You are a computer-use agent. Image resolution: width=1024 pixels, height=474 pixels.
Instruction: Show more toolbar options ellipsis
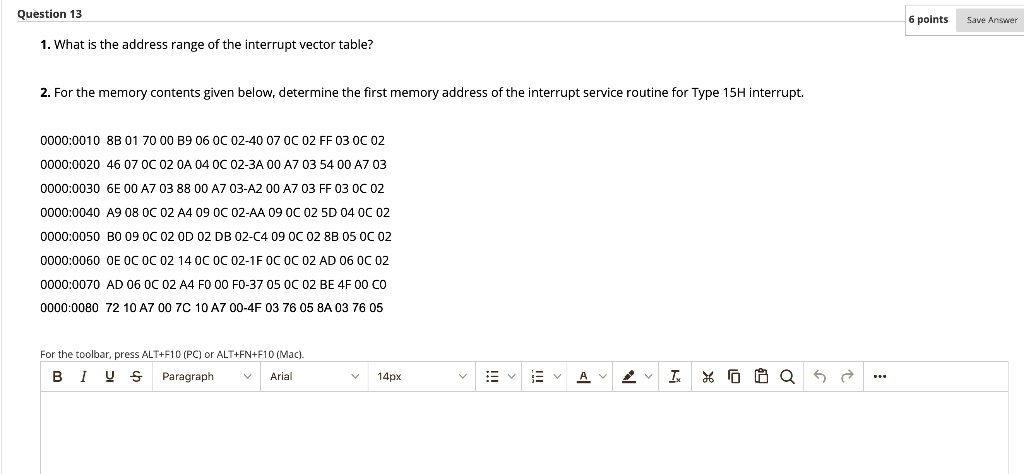tap(880, 377)
